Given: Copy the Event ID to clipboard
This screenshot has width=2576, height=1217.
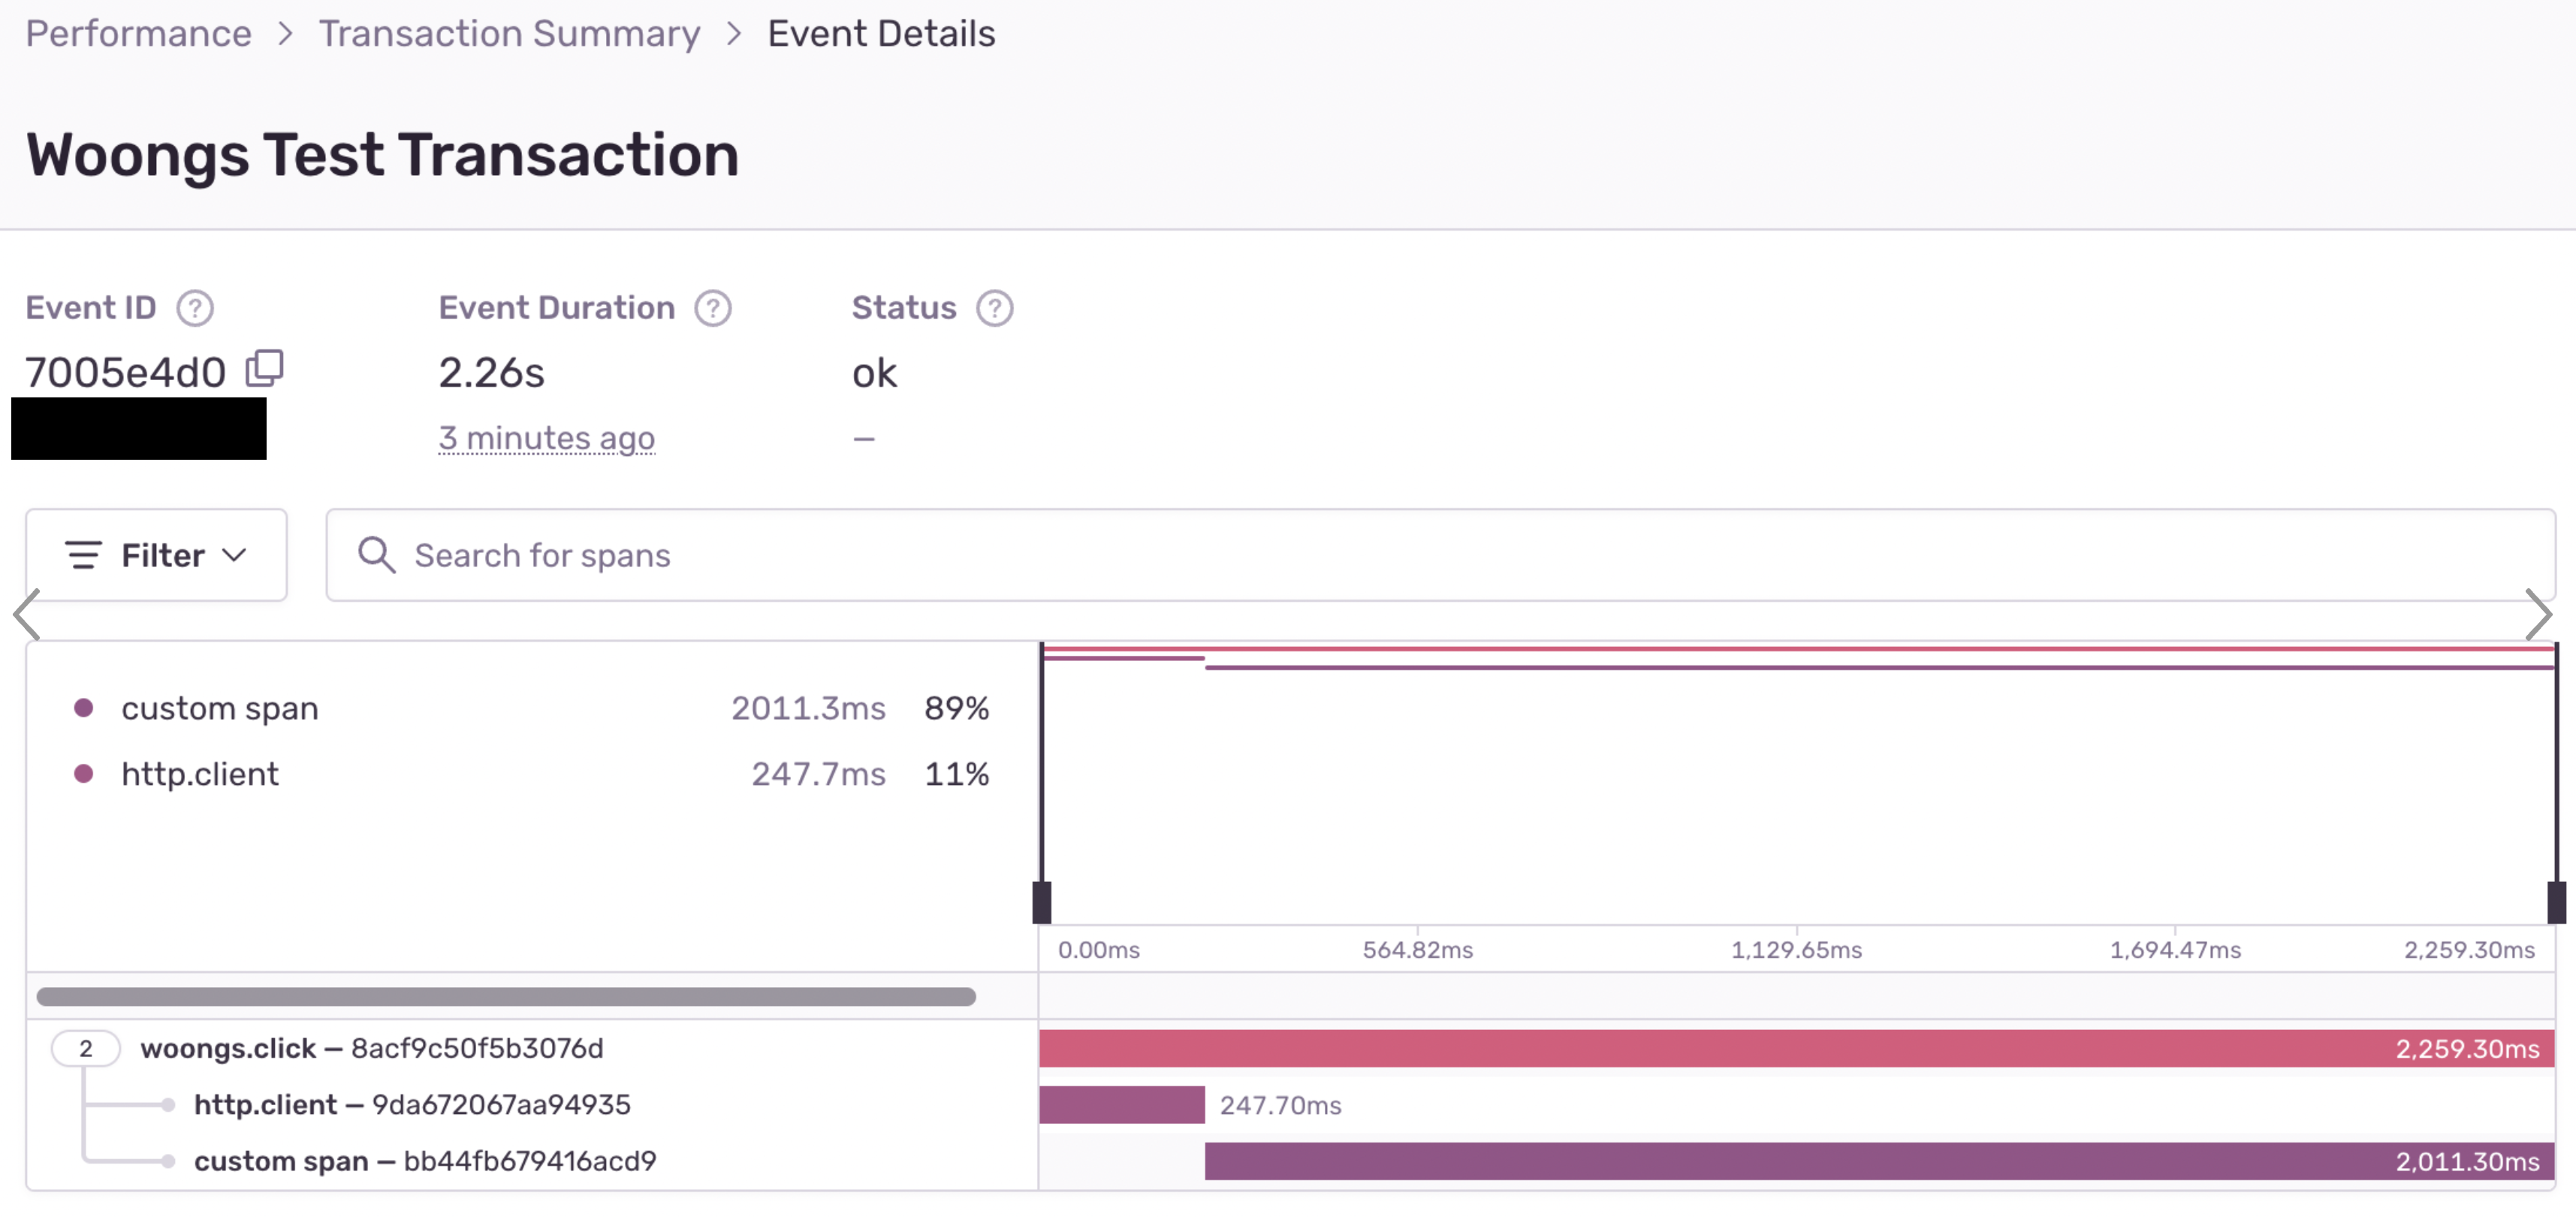Looking at the screenshot, I should [265, 369].
